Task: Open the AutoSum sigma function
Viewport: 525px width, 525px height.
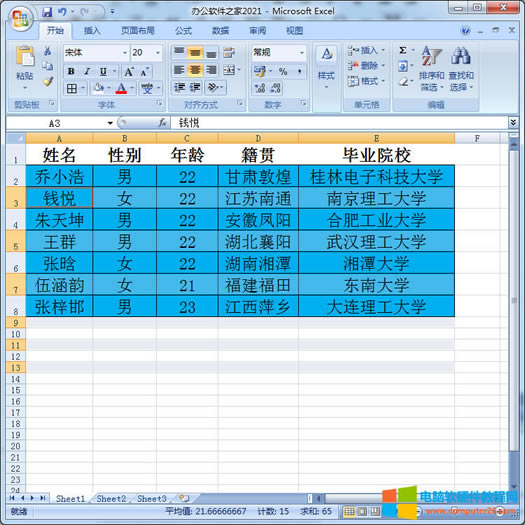Action: click(403, 51)
